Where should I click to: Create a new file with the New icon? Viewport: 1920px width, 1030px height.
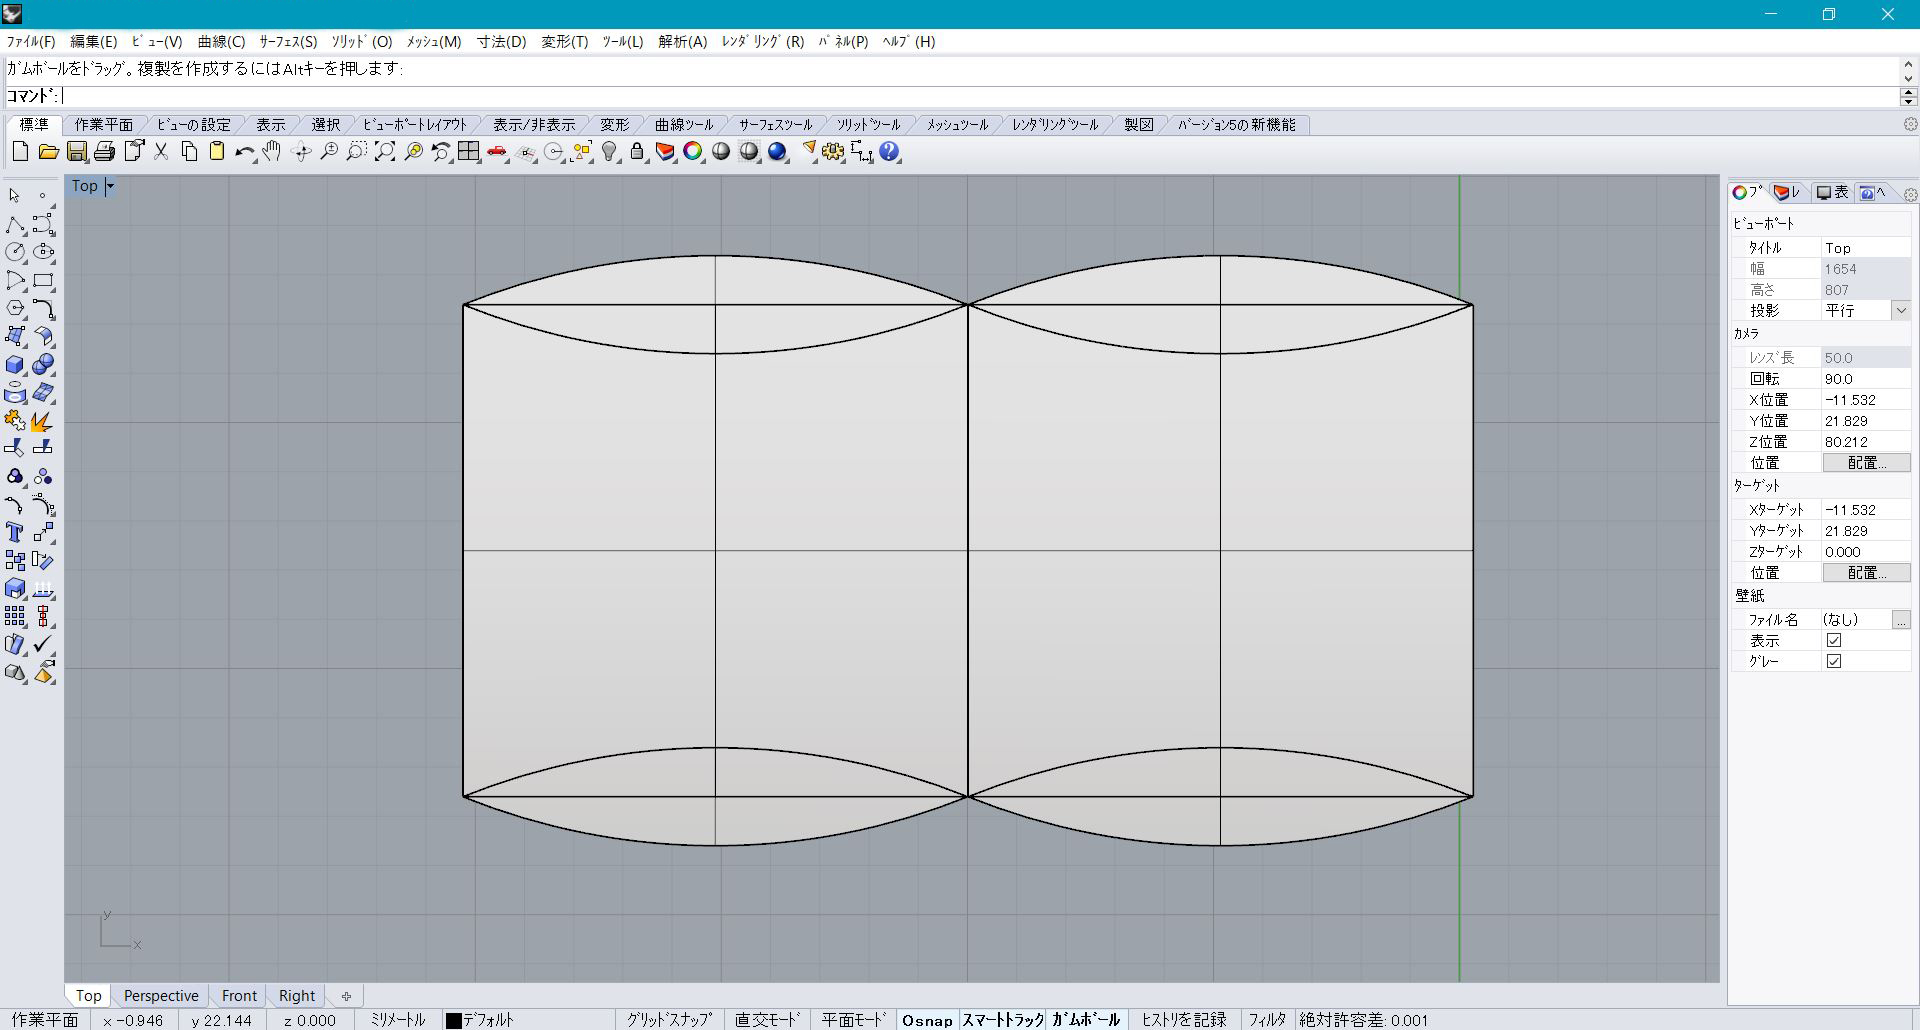click(x=20, y=152)
